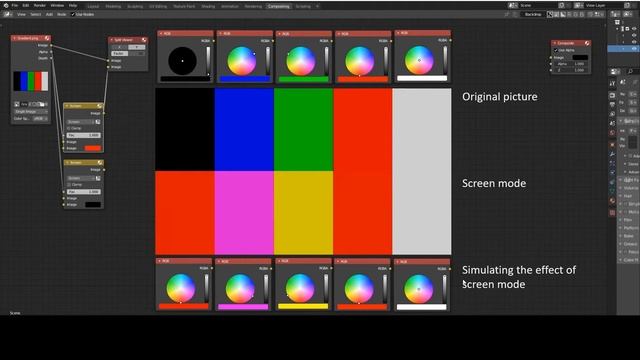The image size is (640, 360).
Task: Toggle Clamp in the upper Screen node
Action: click(69, 128)
